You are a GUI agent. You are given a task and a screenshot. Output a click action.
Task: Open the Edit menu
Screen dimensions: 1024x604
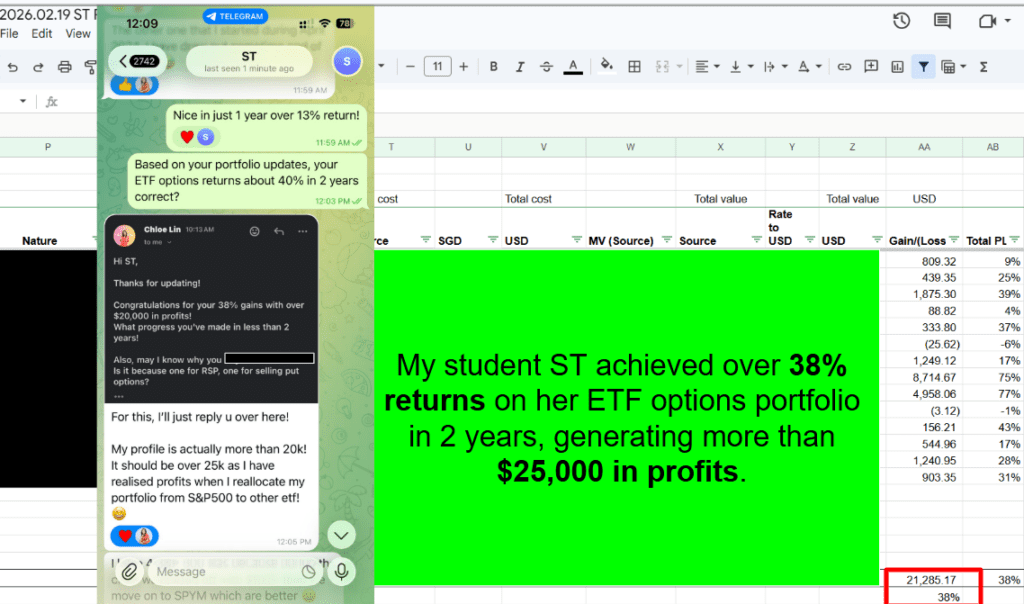point(41,33)
